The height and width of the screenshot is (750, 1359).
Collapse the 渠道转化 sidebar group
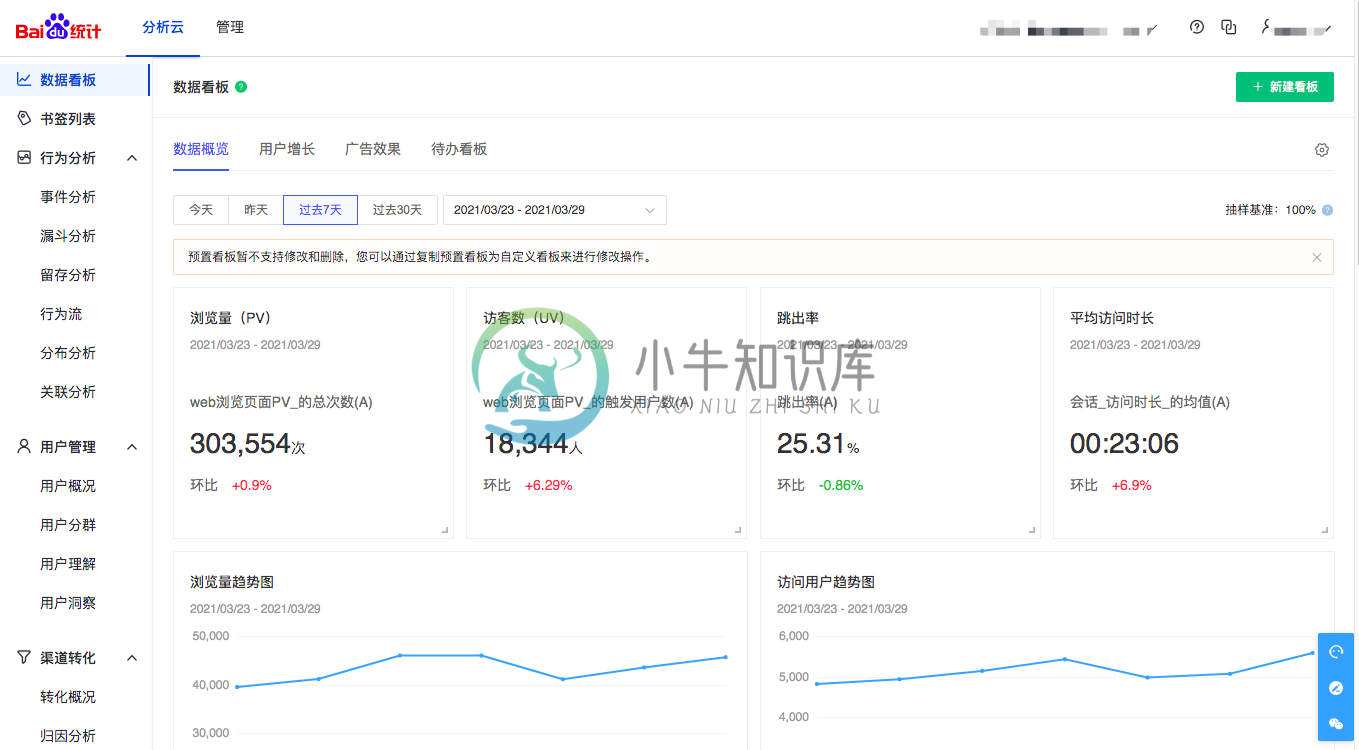pos(132,658)
